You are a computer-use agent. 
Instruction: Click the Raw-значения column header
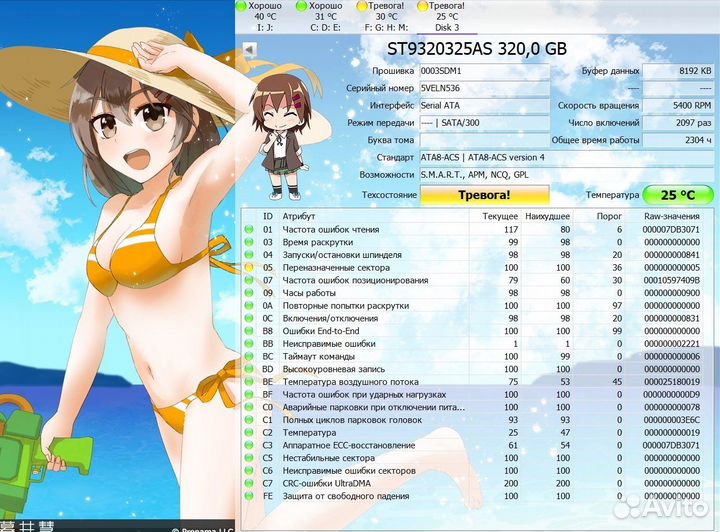point(672,216)
